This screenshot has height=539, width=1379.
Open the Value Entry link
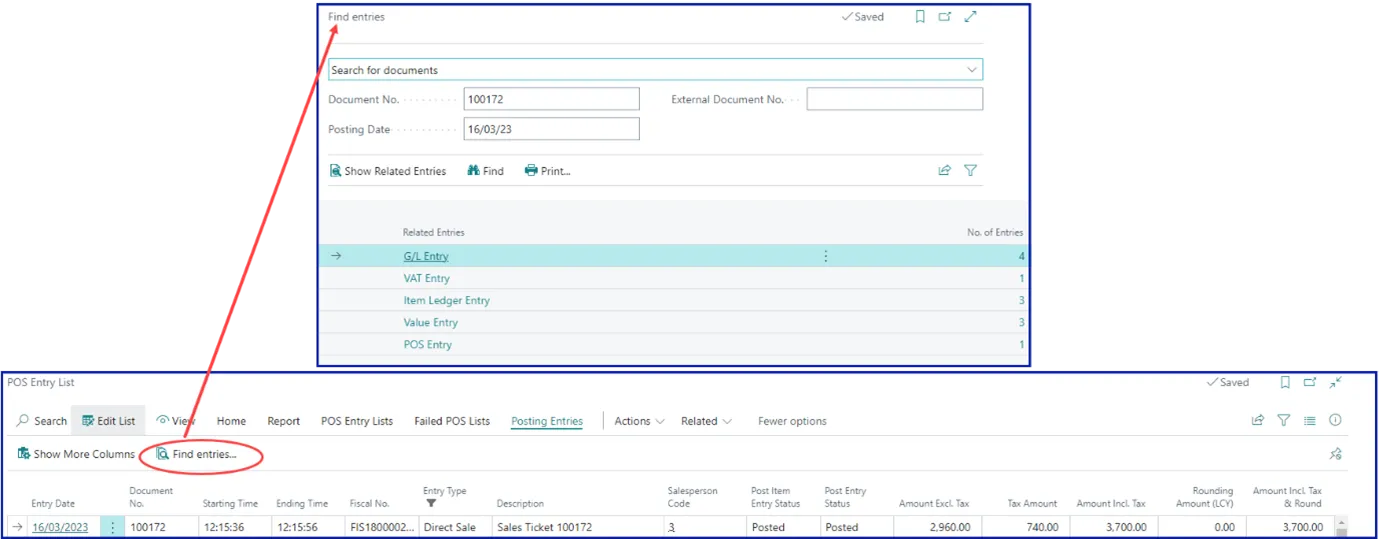(x=431, y=323)
